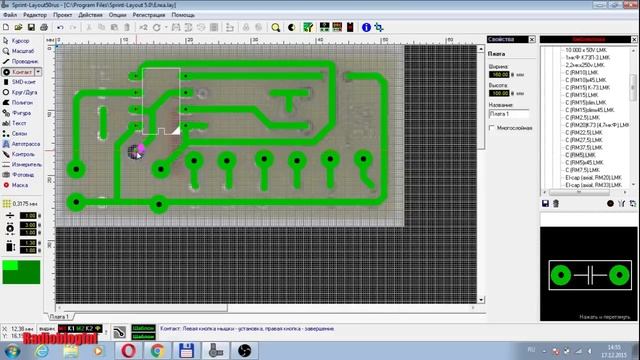640x360 pixels.
Task: Click the green checkmark icon in toolbar
Action: tap(308, 27)
